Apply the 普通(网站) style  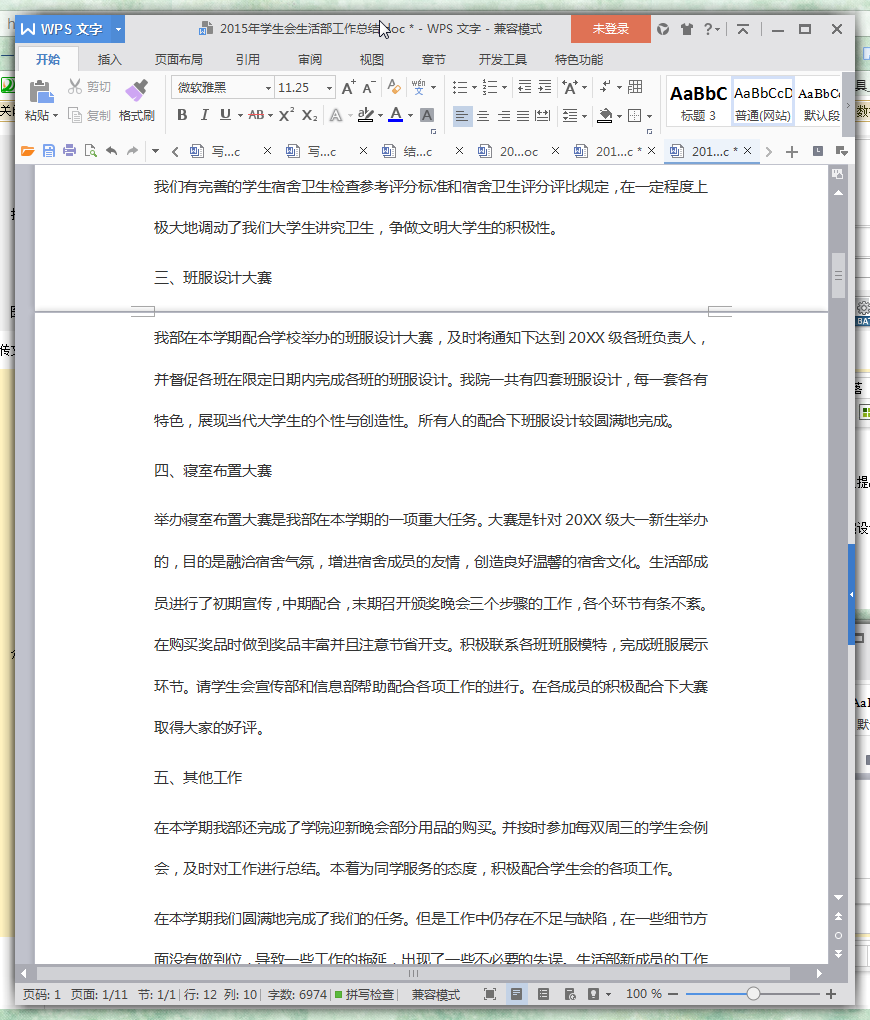tap(763, 101)
